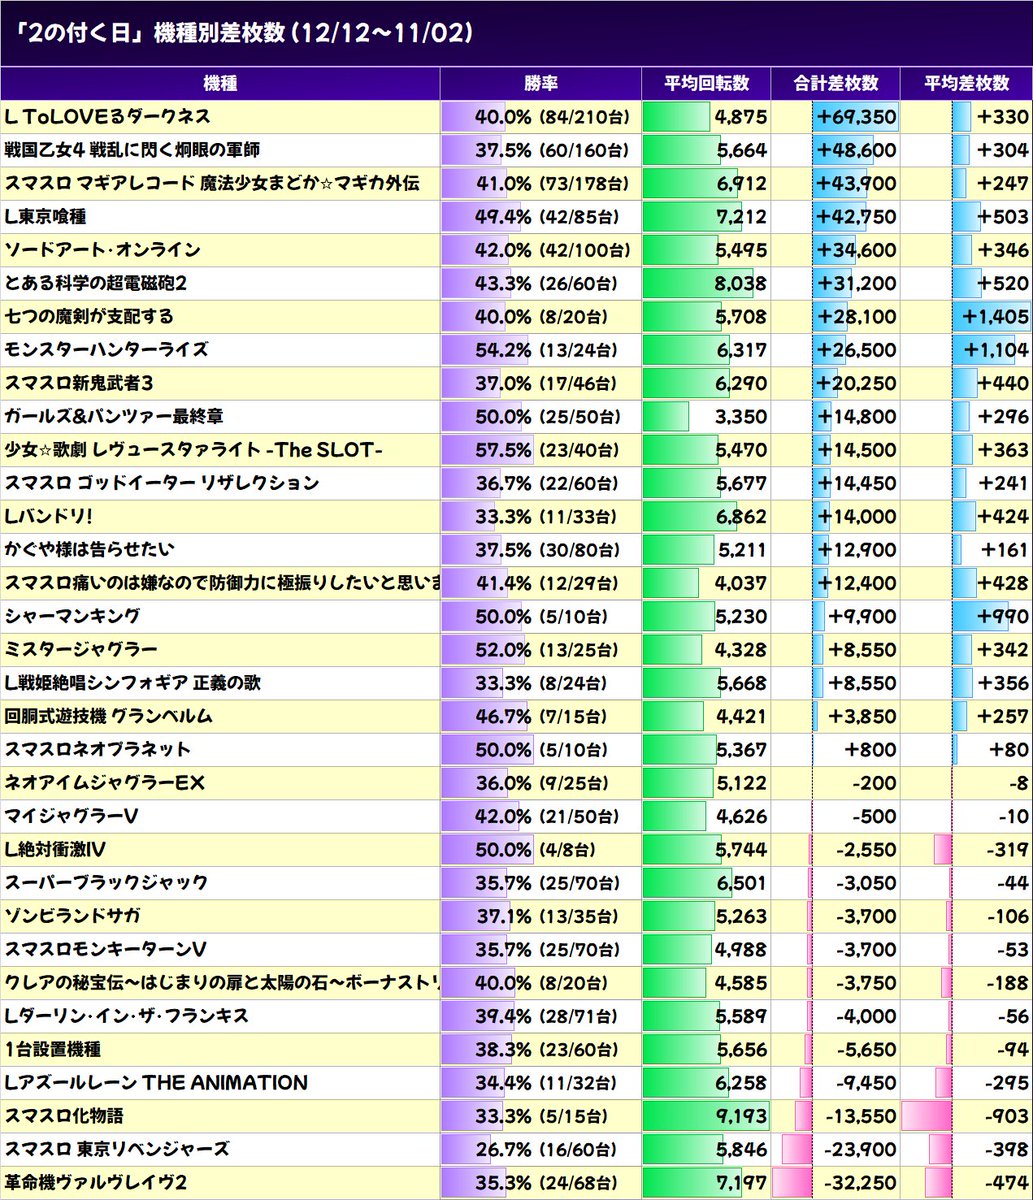The width and height of the screenshot is (1033, 1200).
Task: Click the -32,250 total for 革命機ヴァルヴレイヴ2
Action: [x=860, y=1183]
